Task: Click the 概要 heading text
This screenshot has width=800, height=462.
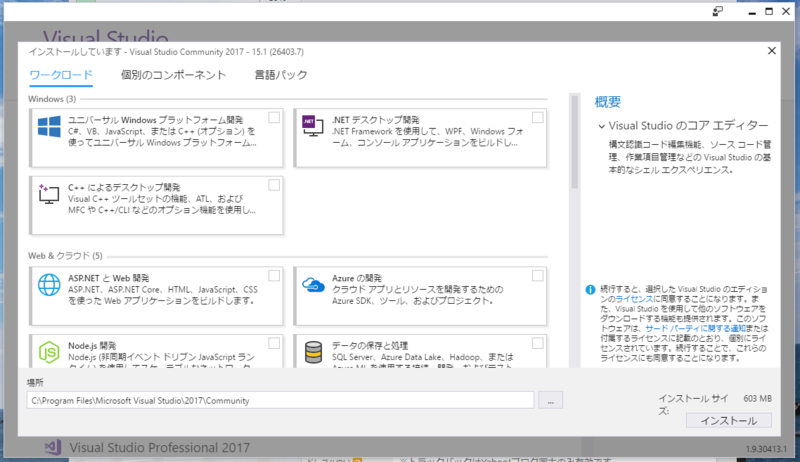Action: (x=608, y=102)
